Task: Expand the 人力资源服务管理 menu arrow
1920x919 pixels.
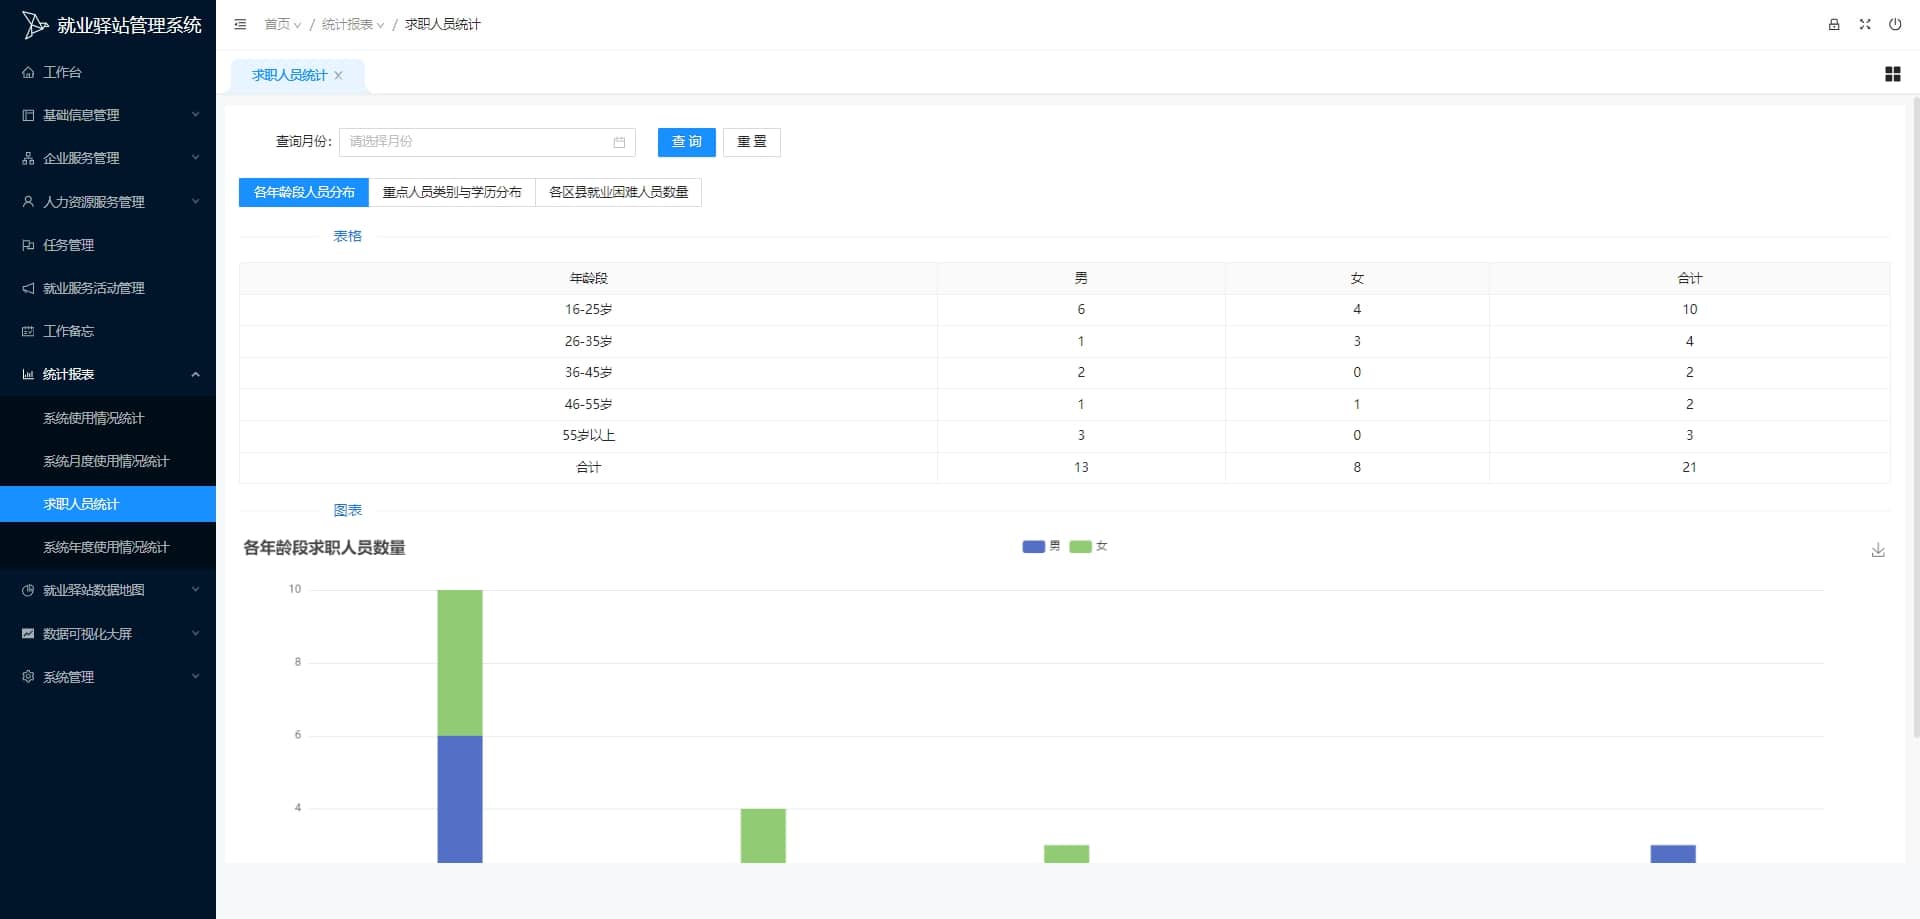Action: 196,201
